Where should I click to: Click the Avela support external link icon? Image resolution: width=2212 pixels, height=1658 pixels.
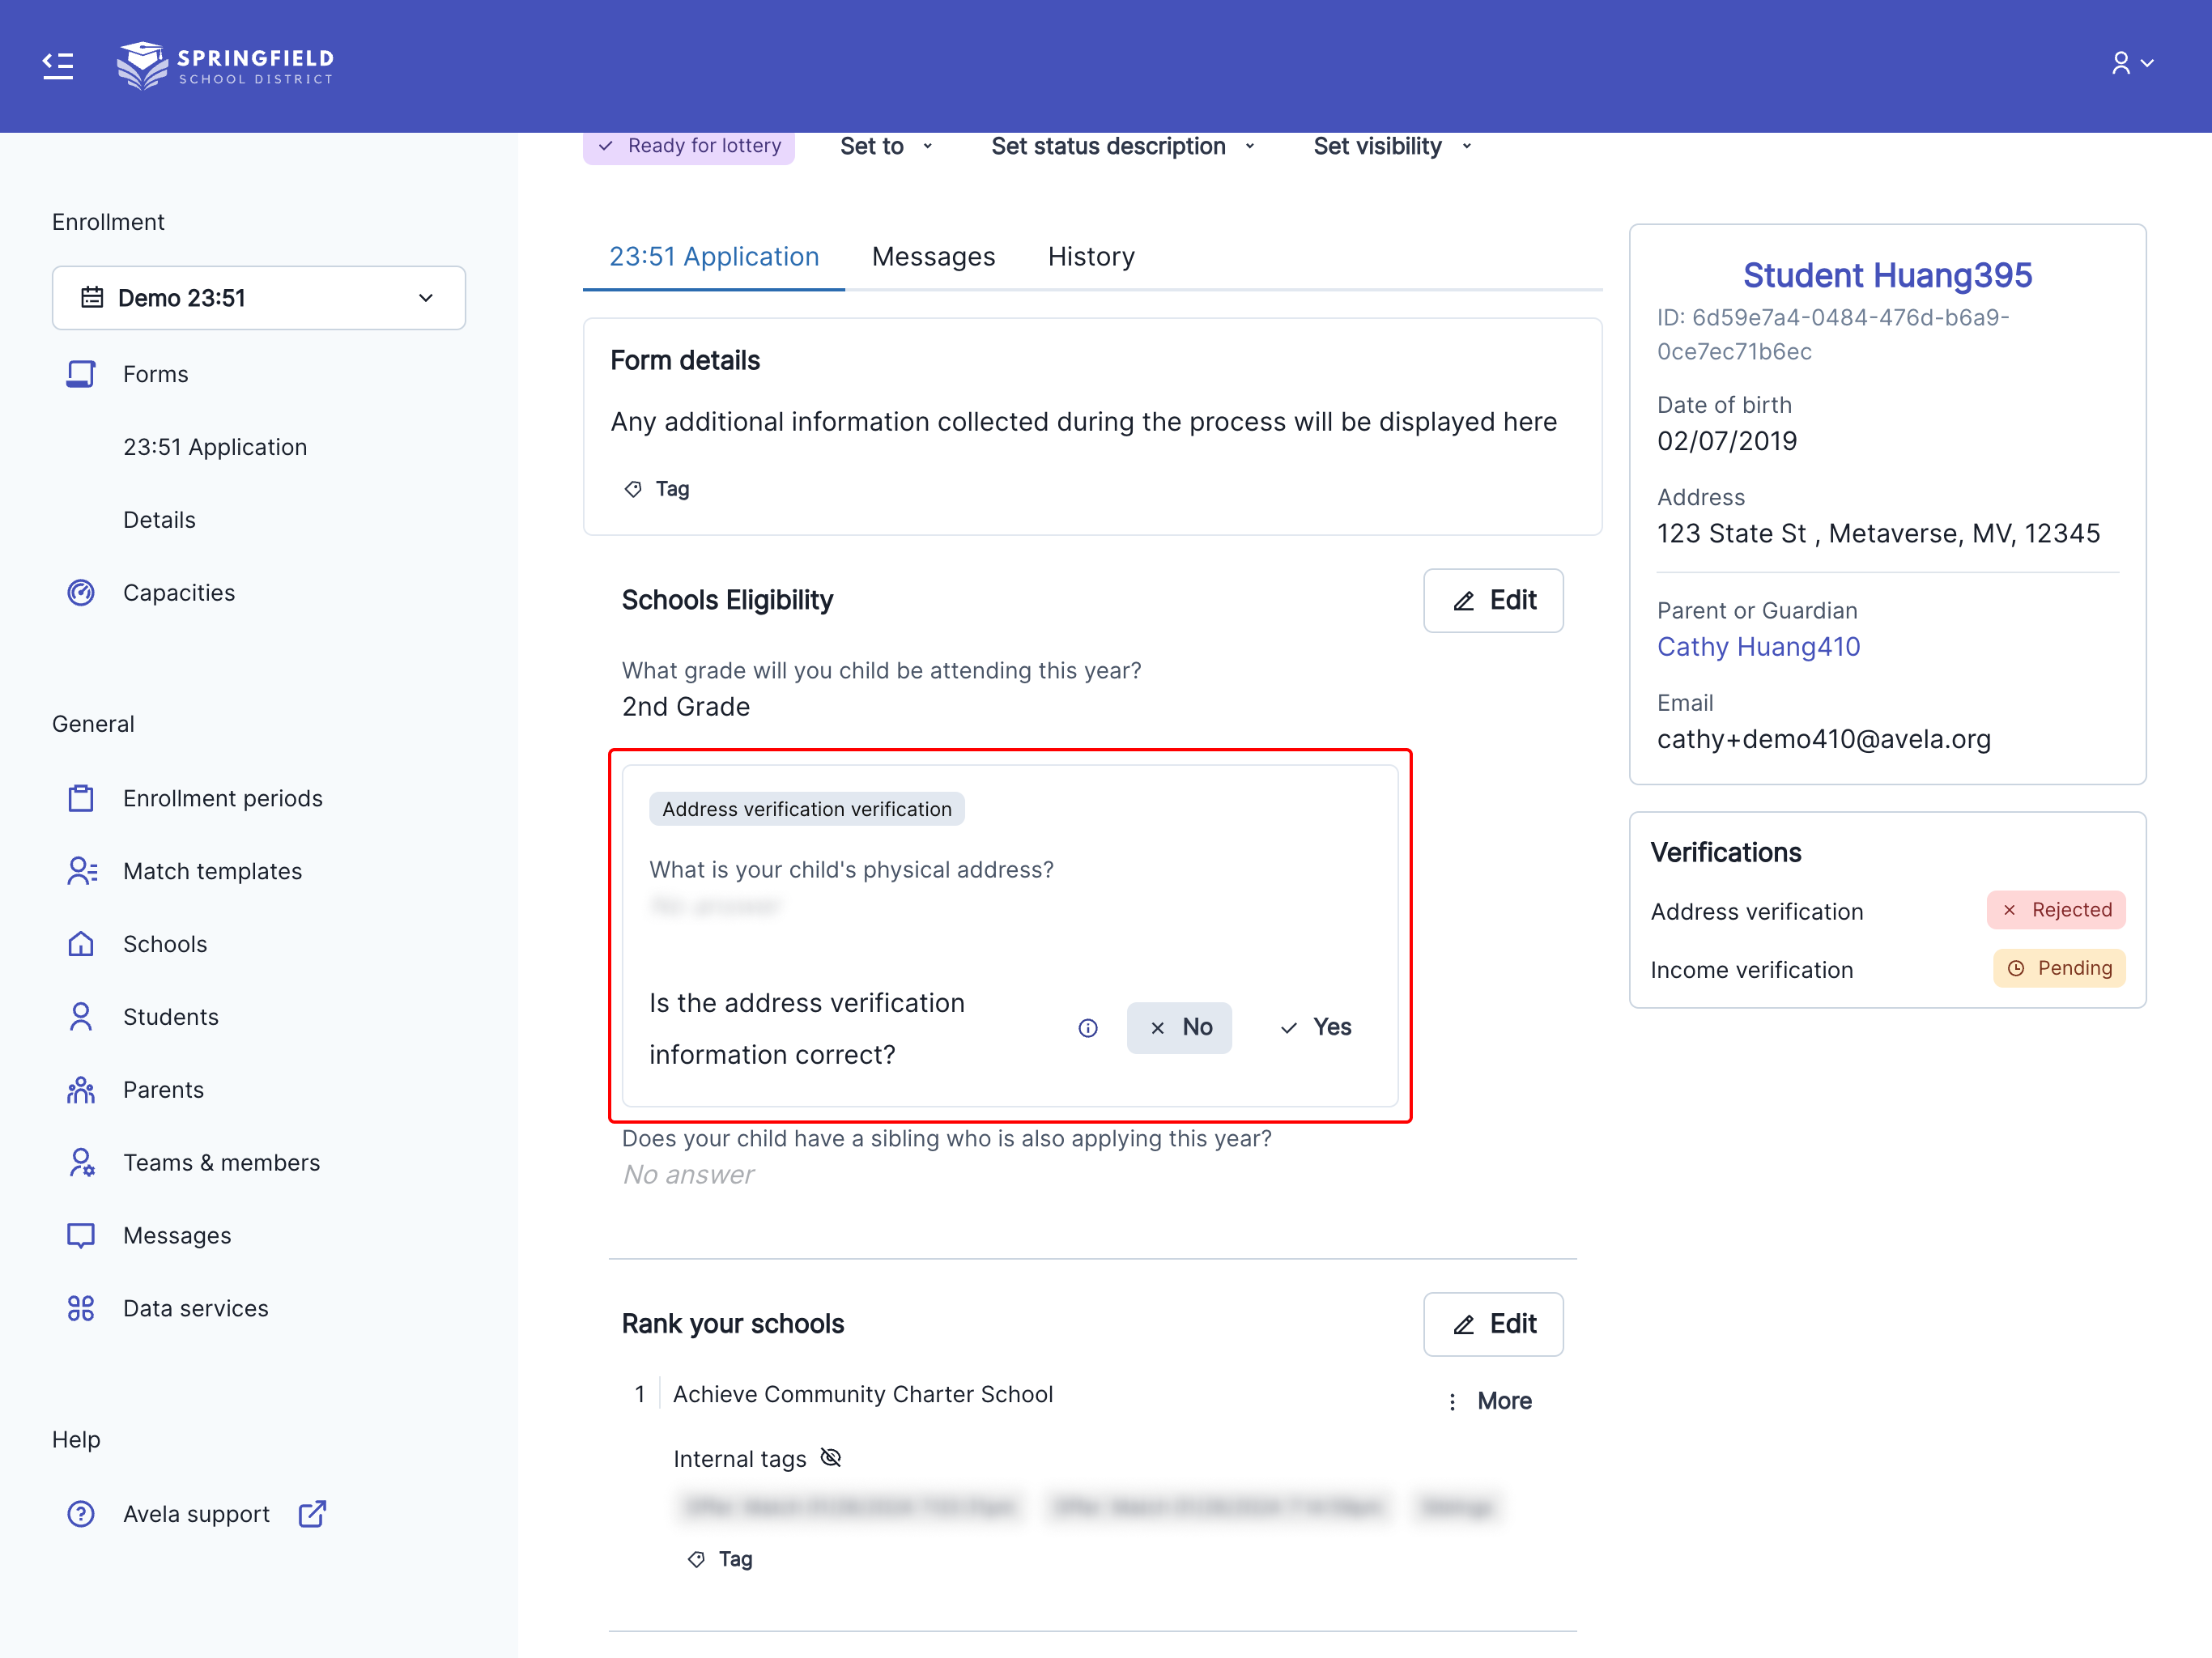coord(312,1514)
